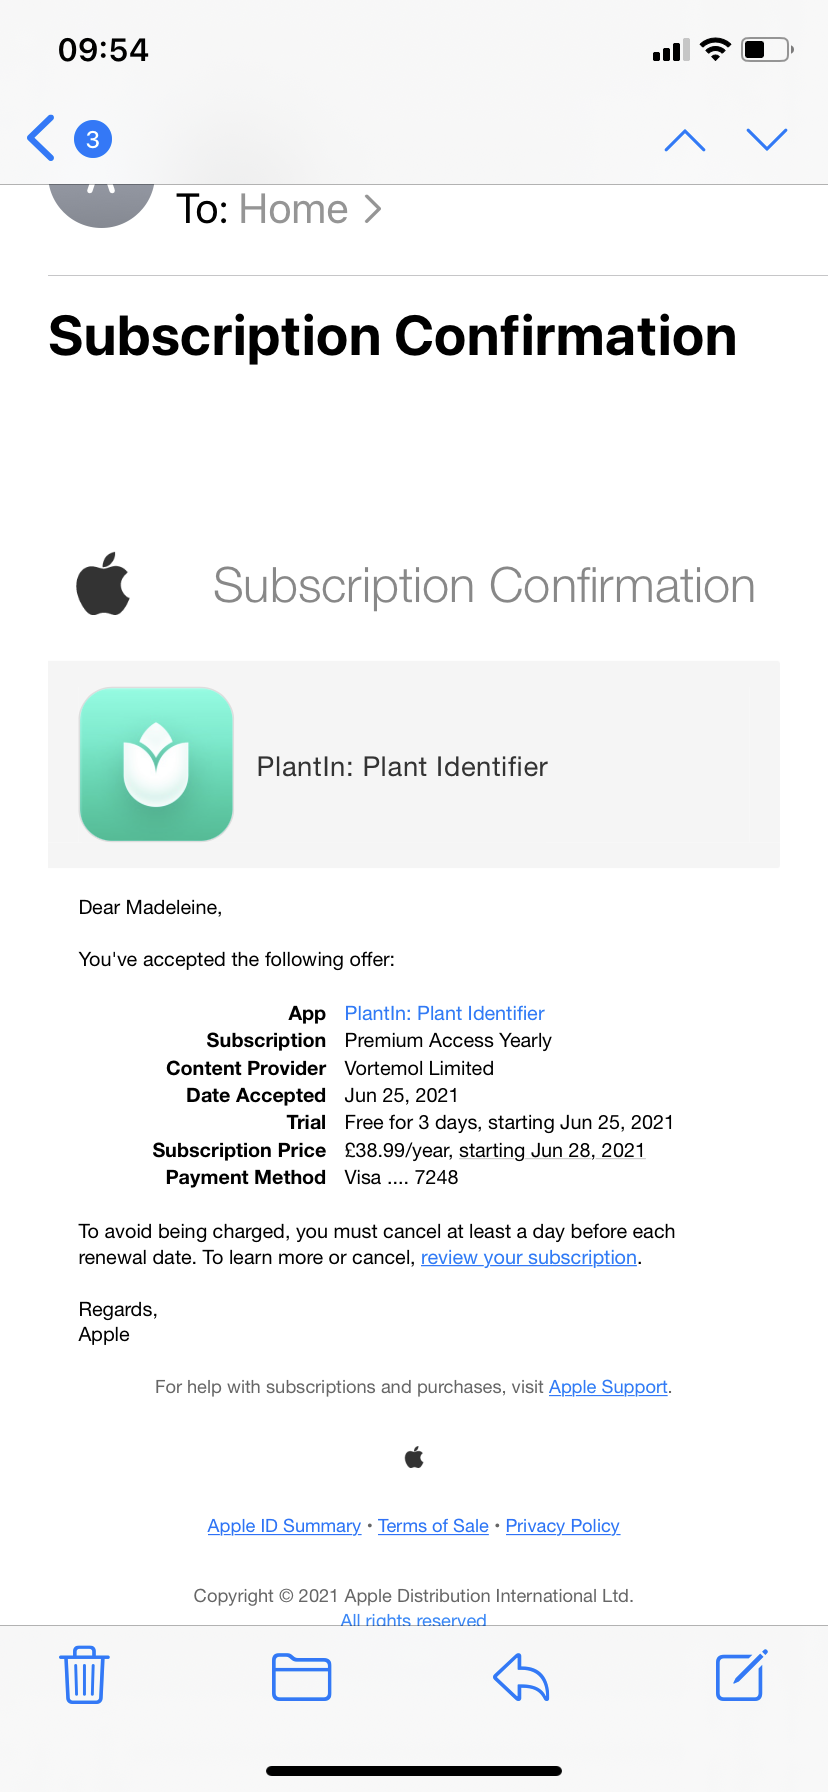This screenshot has width=828, height=1792.
Task: Move email using the folder icon
Action: (302, 1677)
